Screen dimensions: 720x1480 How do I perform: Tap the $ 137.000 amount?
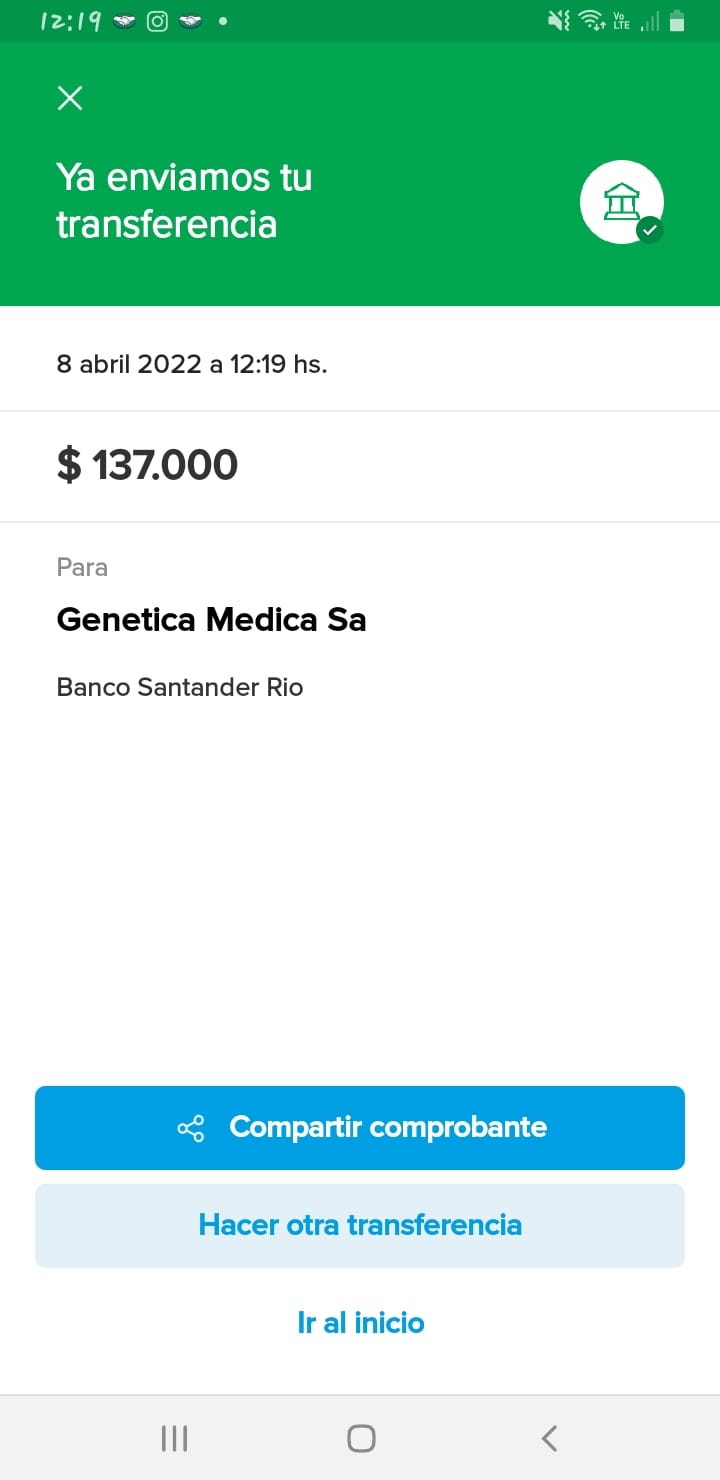pos(148,465)
